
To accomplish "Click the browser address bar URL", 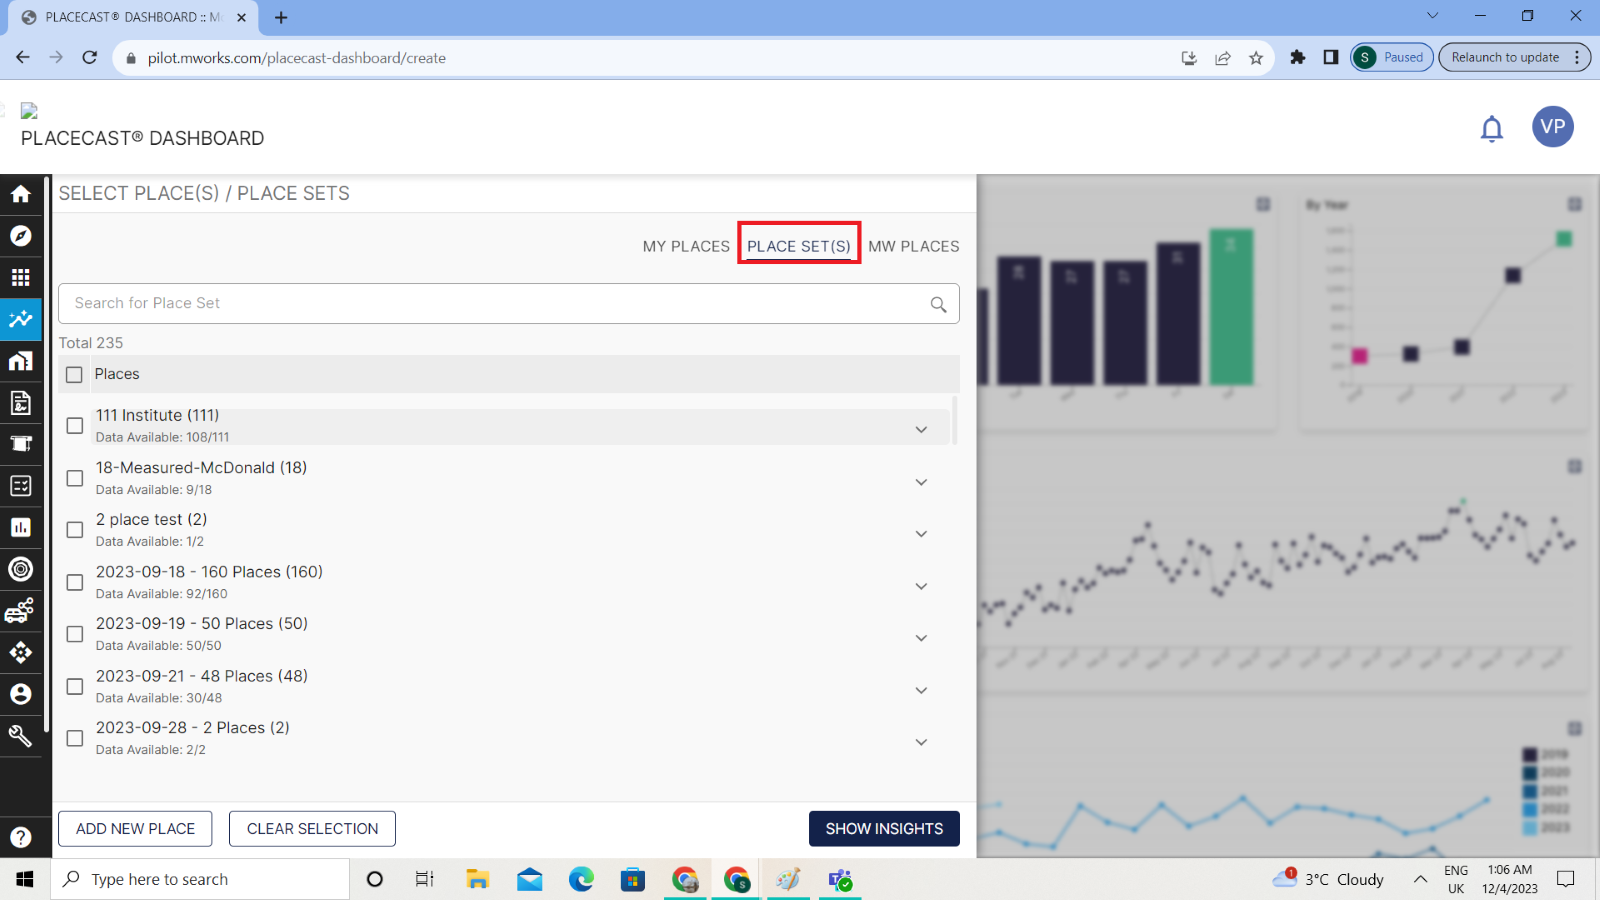I will click(x=297, y=58).
